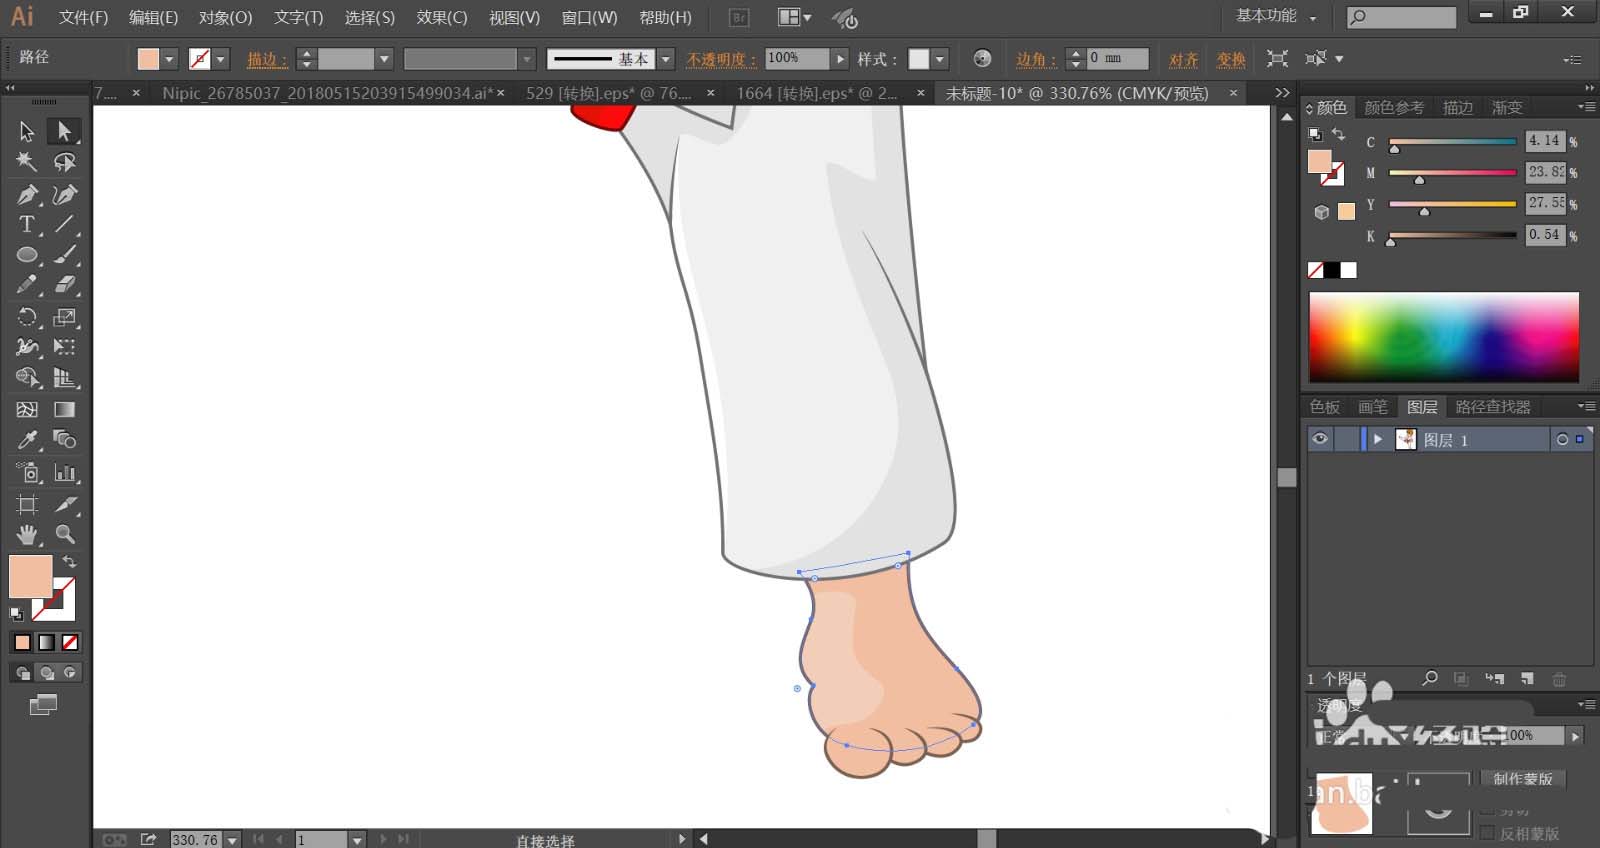Open stroke weight dropdown

coord(384,59)
